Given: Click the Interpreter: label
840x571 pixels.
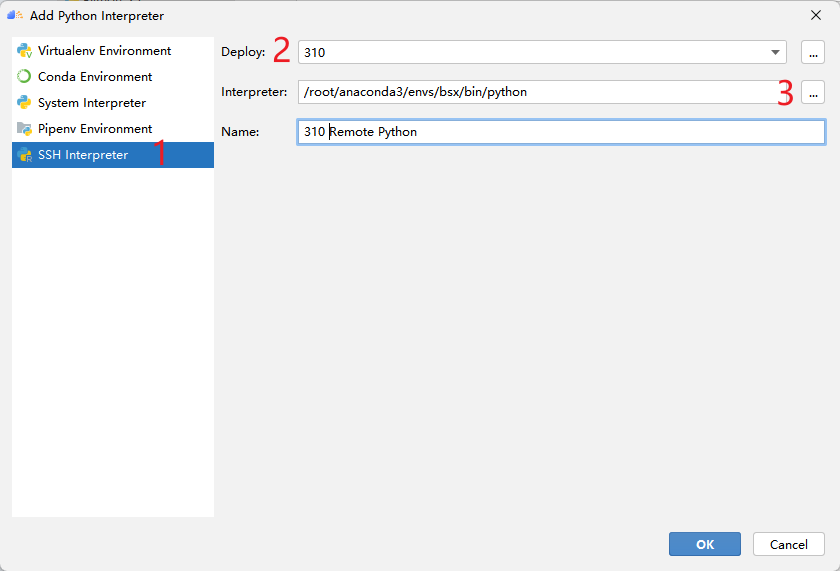Looking at the screenshot, I should (x=254, y=92).
